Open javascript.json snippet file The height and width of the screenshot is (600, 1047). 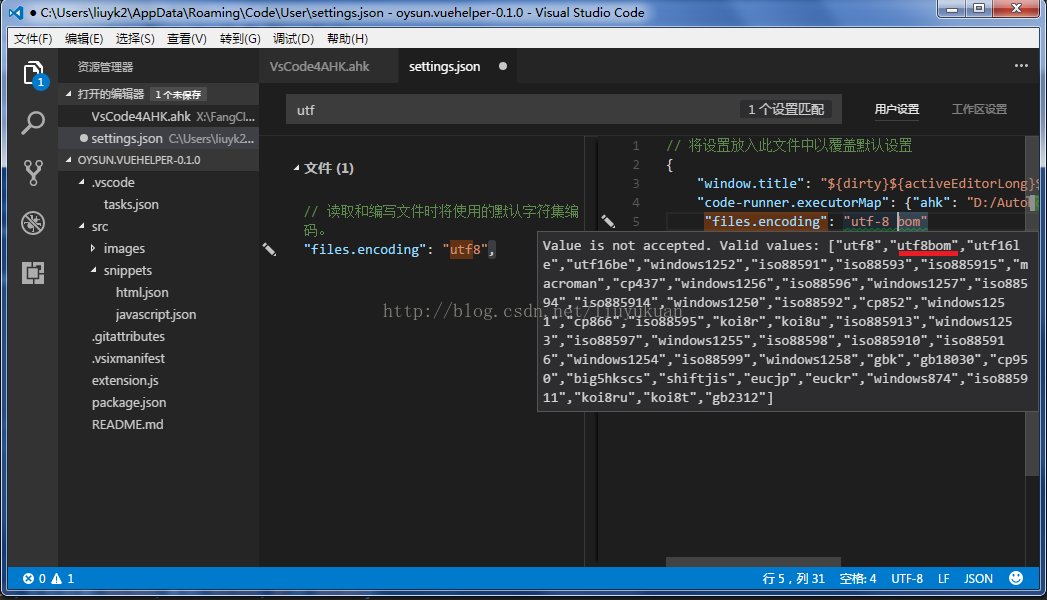click(156, 314)
